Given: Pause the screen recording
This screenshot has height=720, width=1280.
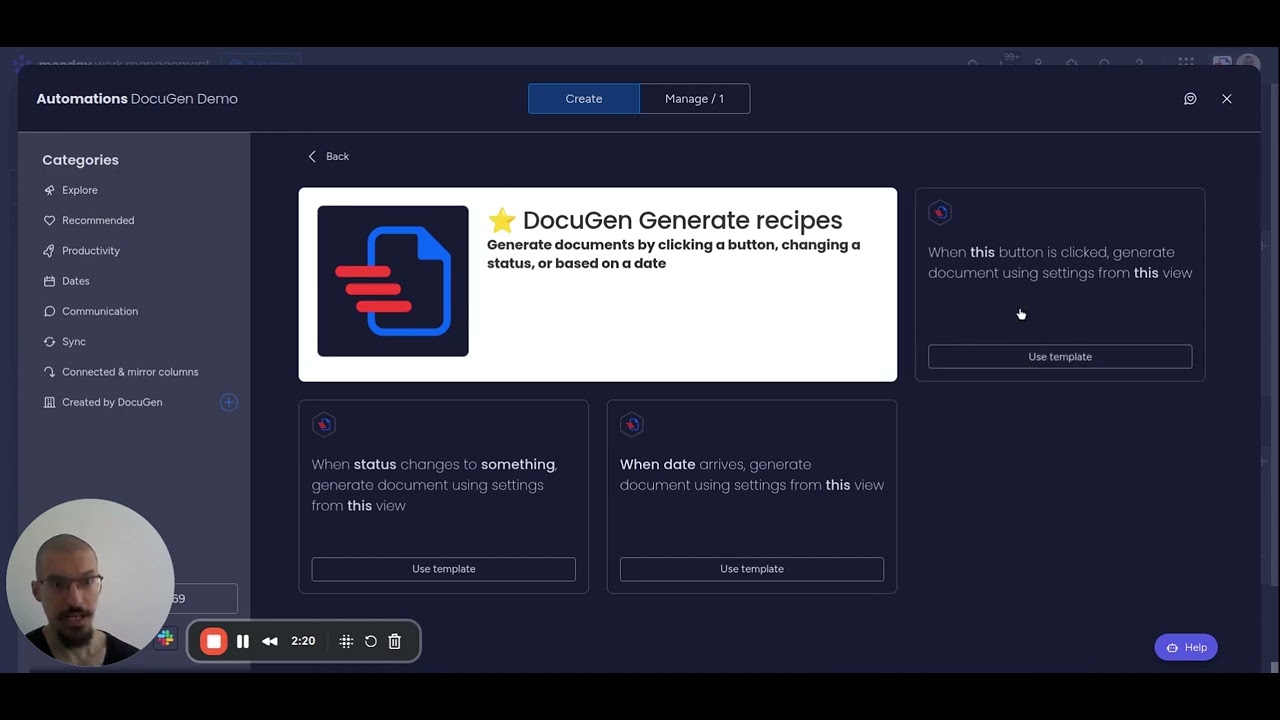Looking at the screenshot, I should (243, 642).
